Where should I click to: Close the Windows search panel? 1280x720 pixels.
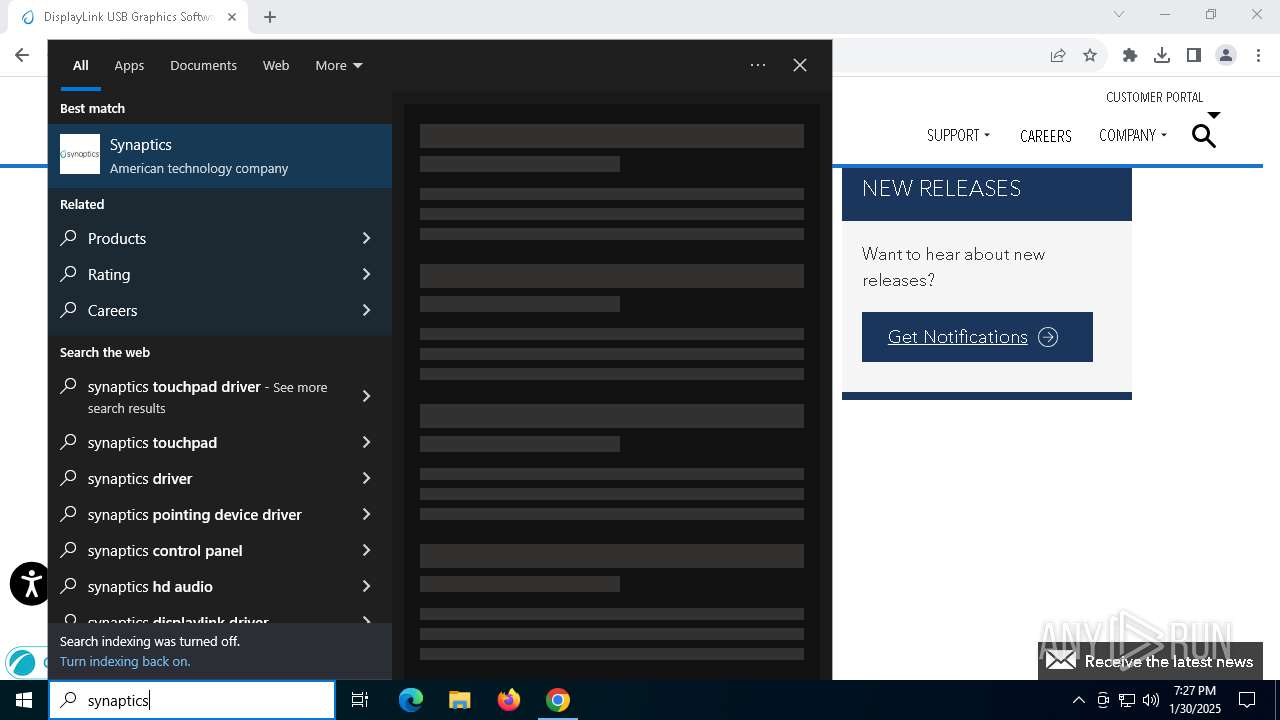[x=800, y=65]
